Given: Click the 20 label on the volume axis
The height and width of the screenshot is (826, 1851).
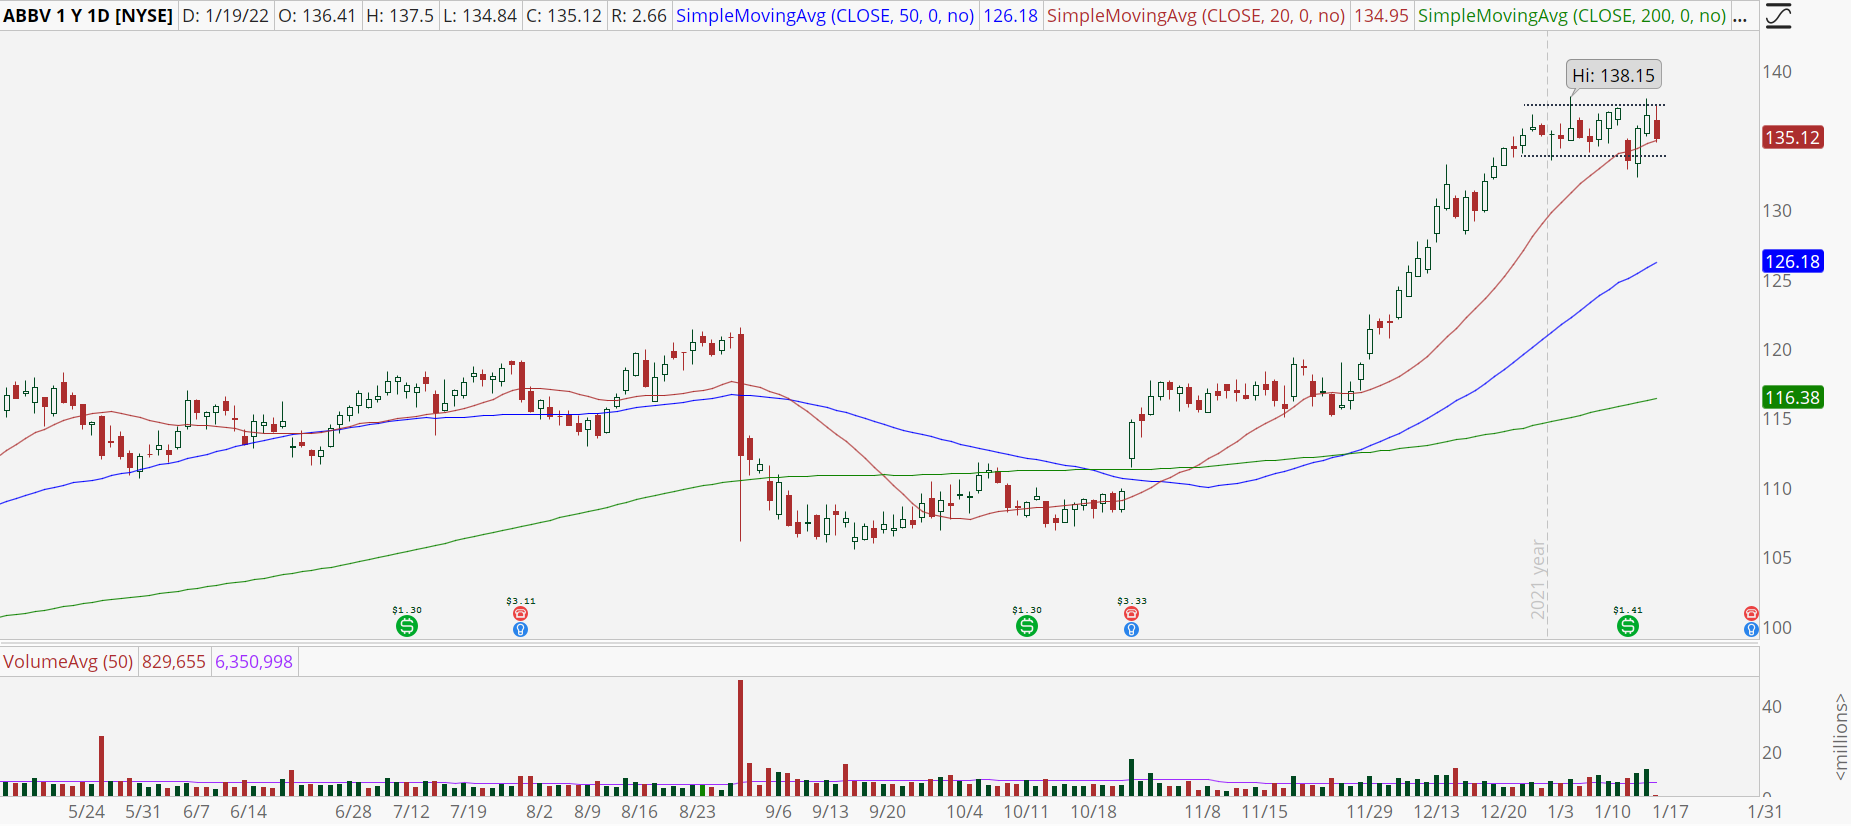Looking at the screenshot, I should coord(1772,753).
